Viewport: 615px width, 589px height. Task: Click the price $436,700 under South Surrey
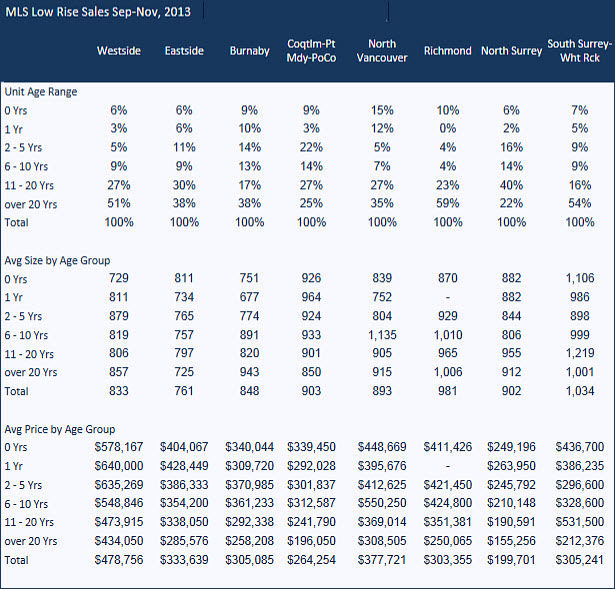point(580,447)
